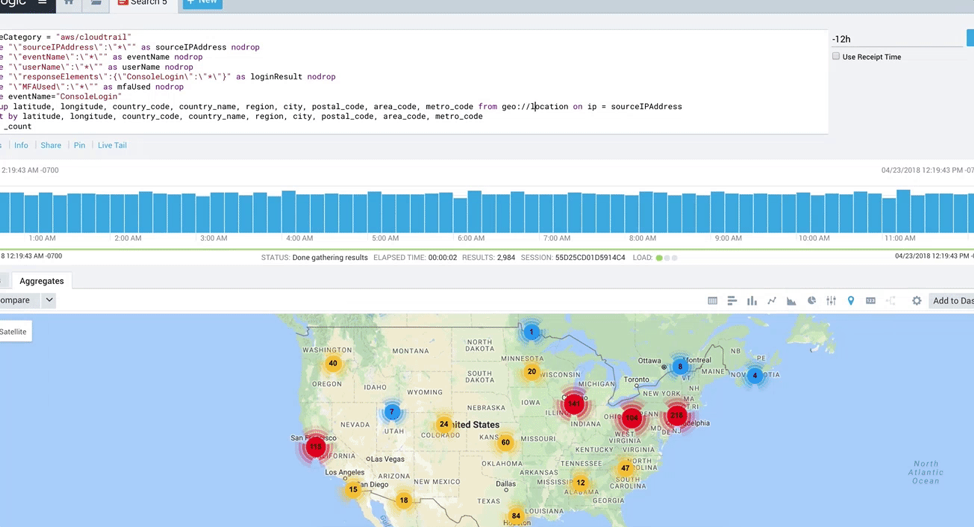The image size is (974, 527).
Task: Select the greyed Sankey diagram icon
Action: [891, 301]
